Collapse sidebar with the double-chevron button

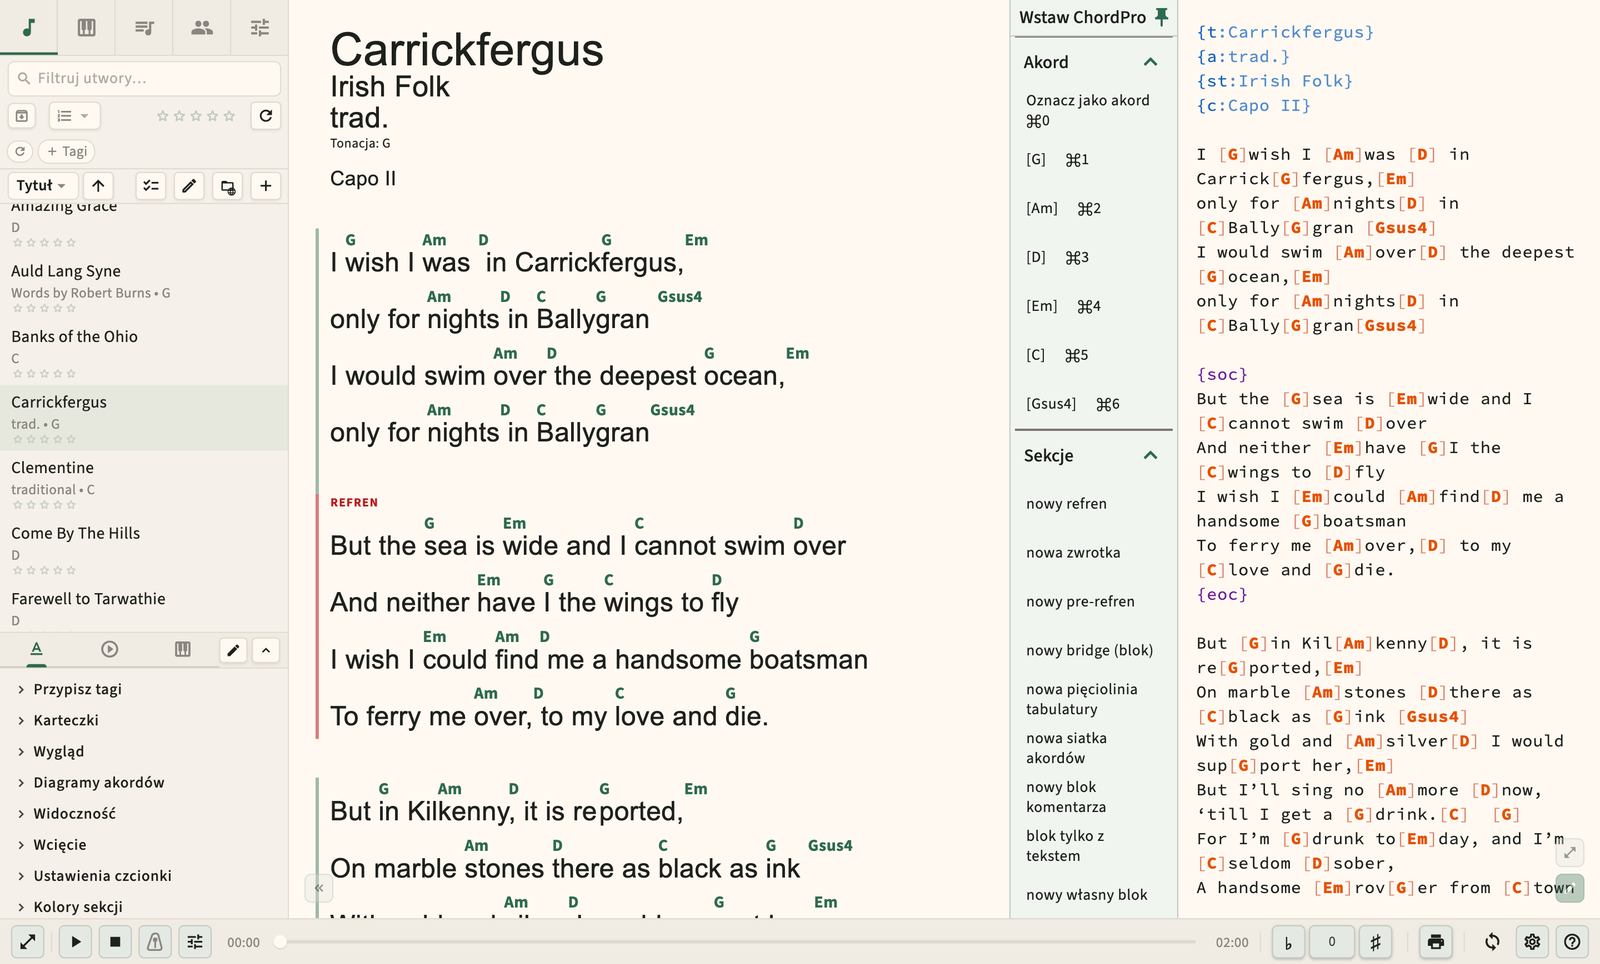(x=318, y=887)
